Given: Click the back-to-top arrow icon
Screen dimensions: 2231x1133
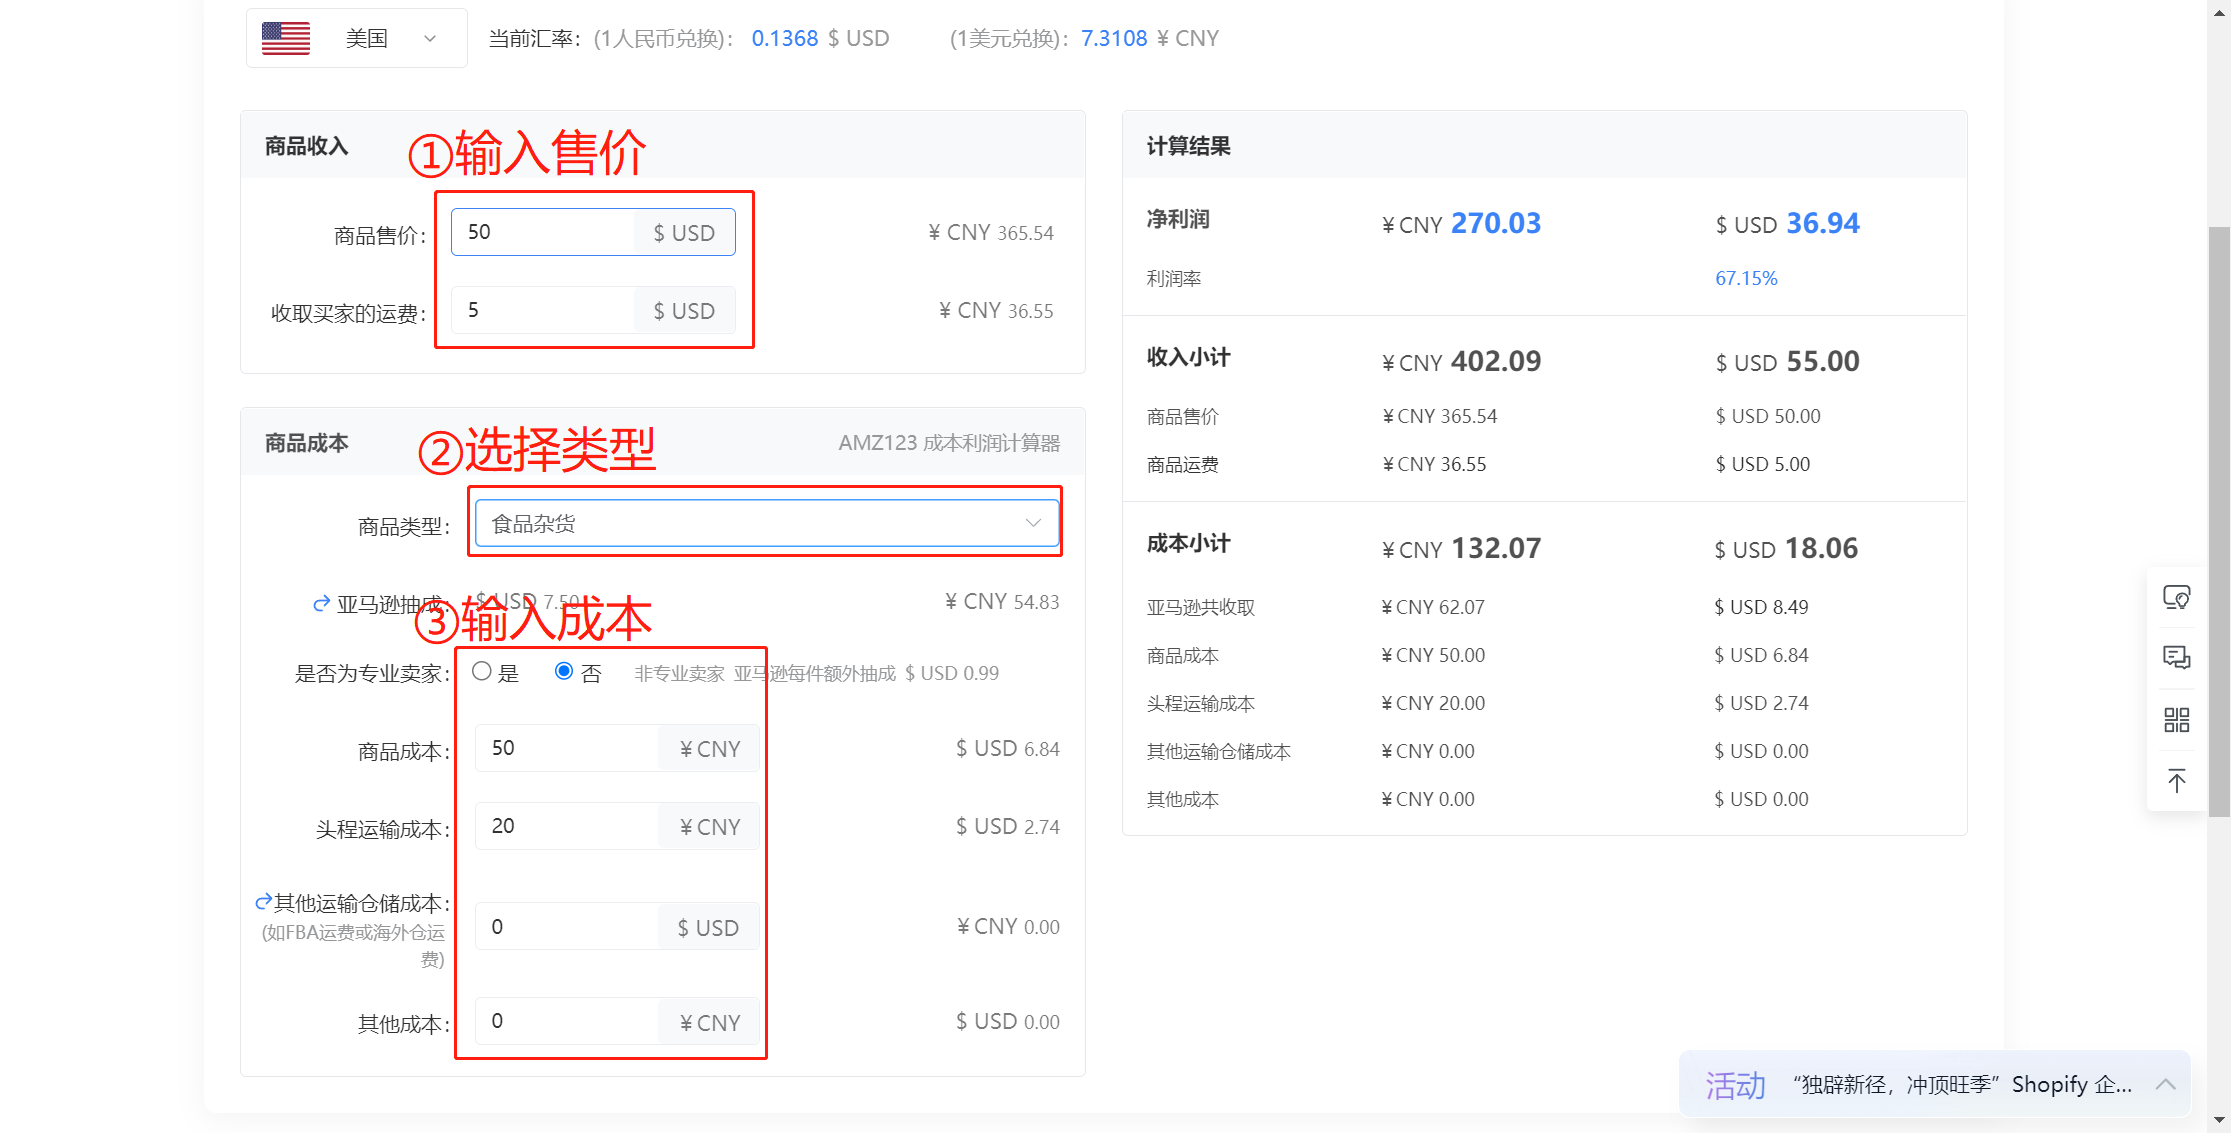Looking at the screenshot, I should click(x=2177, y=781).
